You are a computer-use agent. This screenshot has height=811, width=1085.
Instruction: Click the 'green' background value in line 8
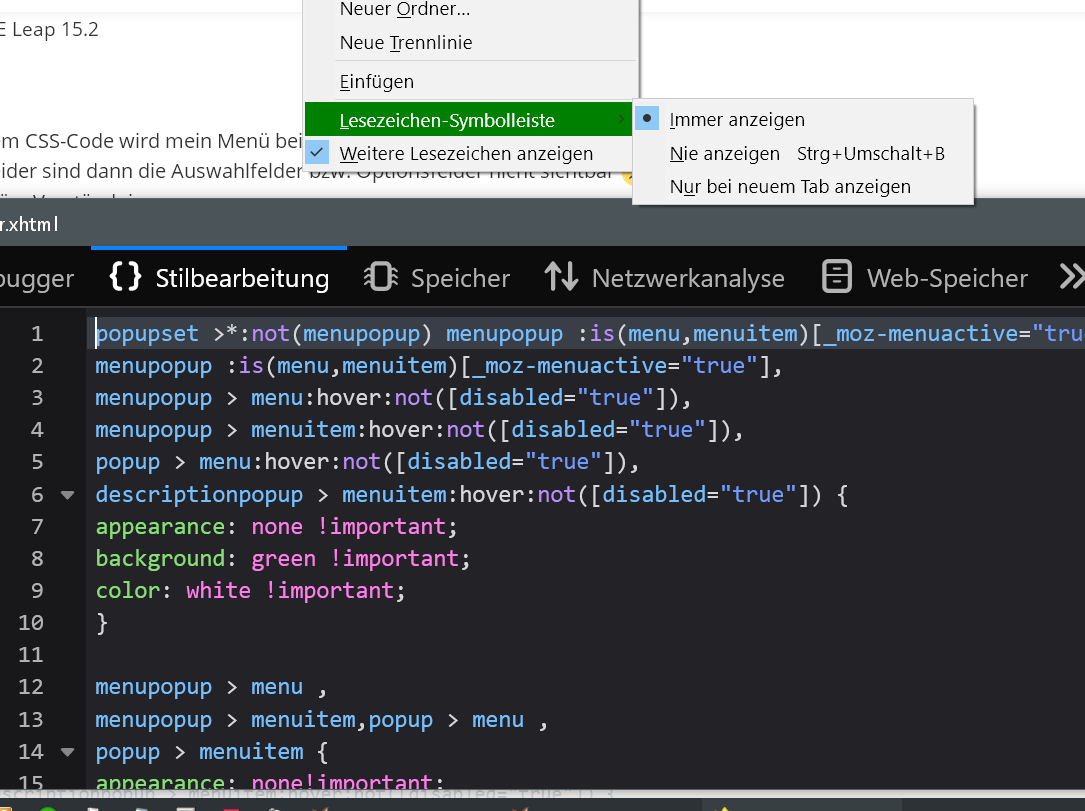coord(283,558)
